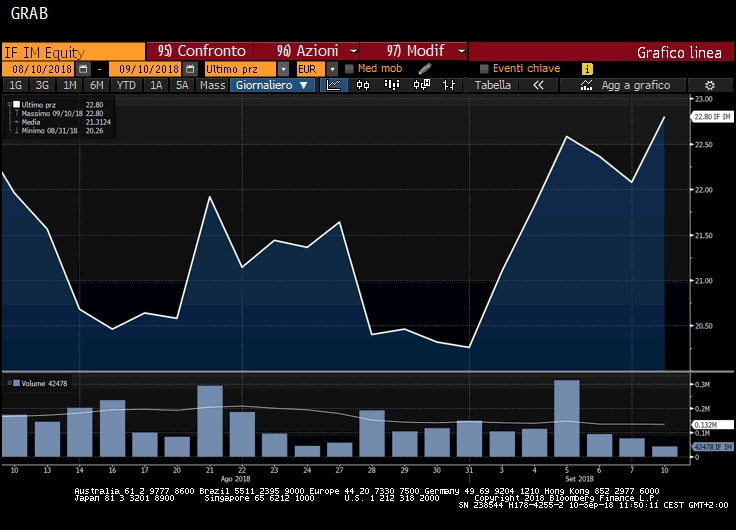Switch to candlestick chart icon
The image size is (736, 530).
click(x=362, y=86)
